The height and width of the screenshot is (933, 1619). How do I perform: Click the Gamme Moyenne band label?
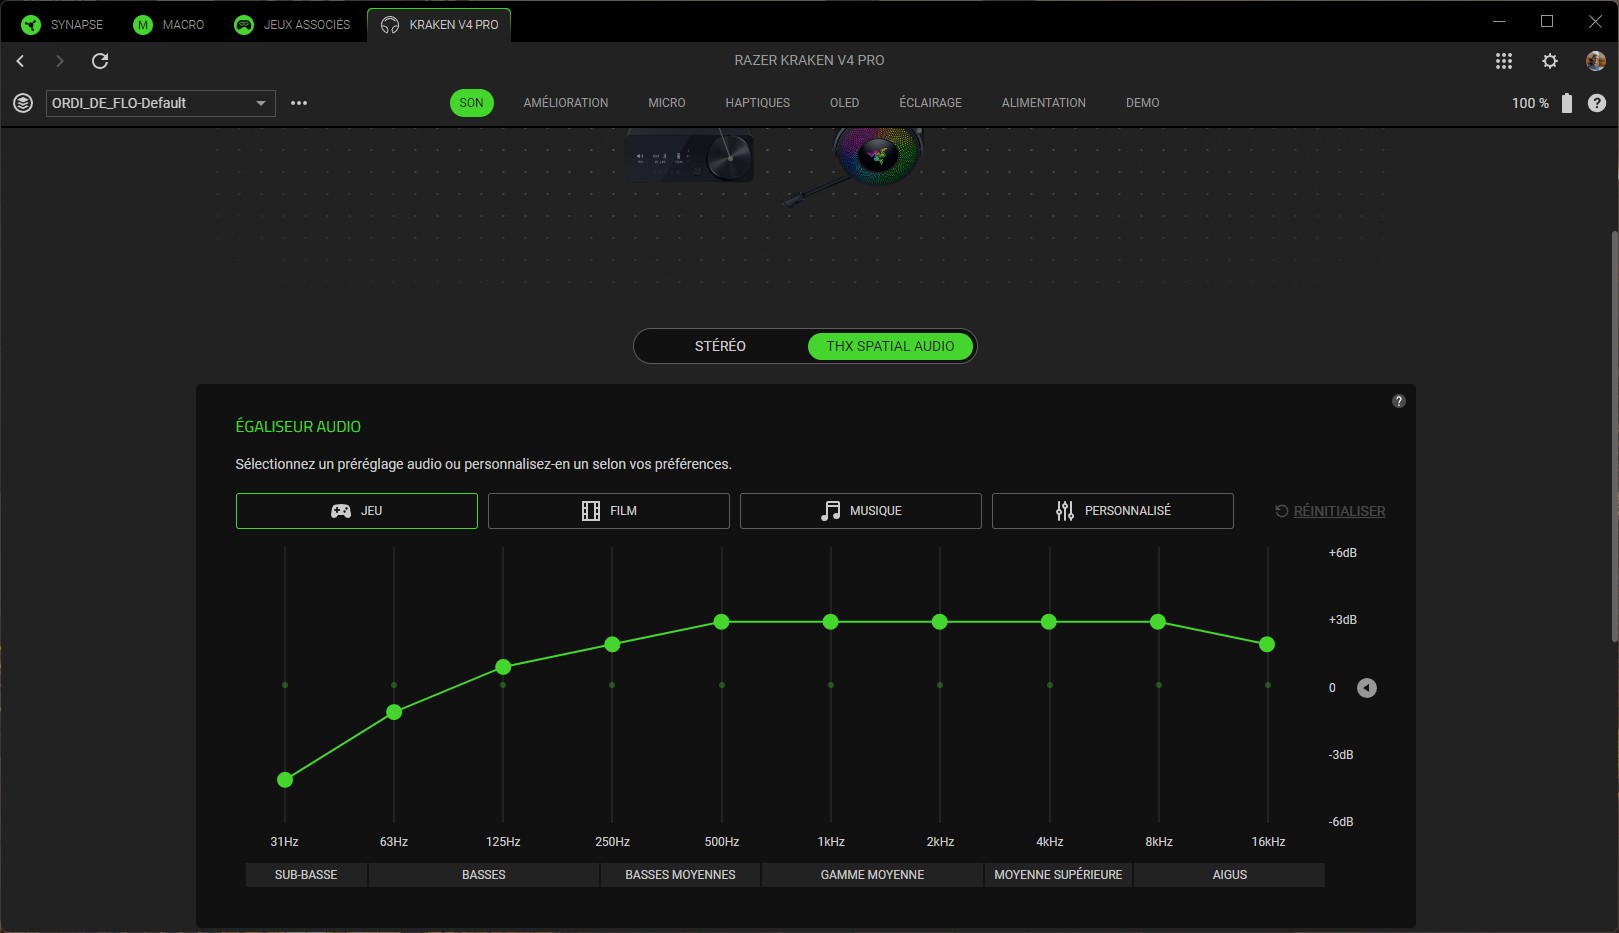[873, 875]
